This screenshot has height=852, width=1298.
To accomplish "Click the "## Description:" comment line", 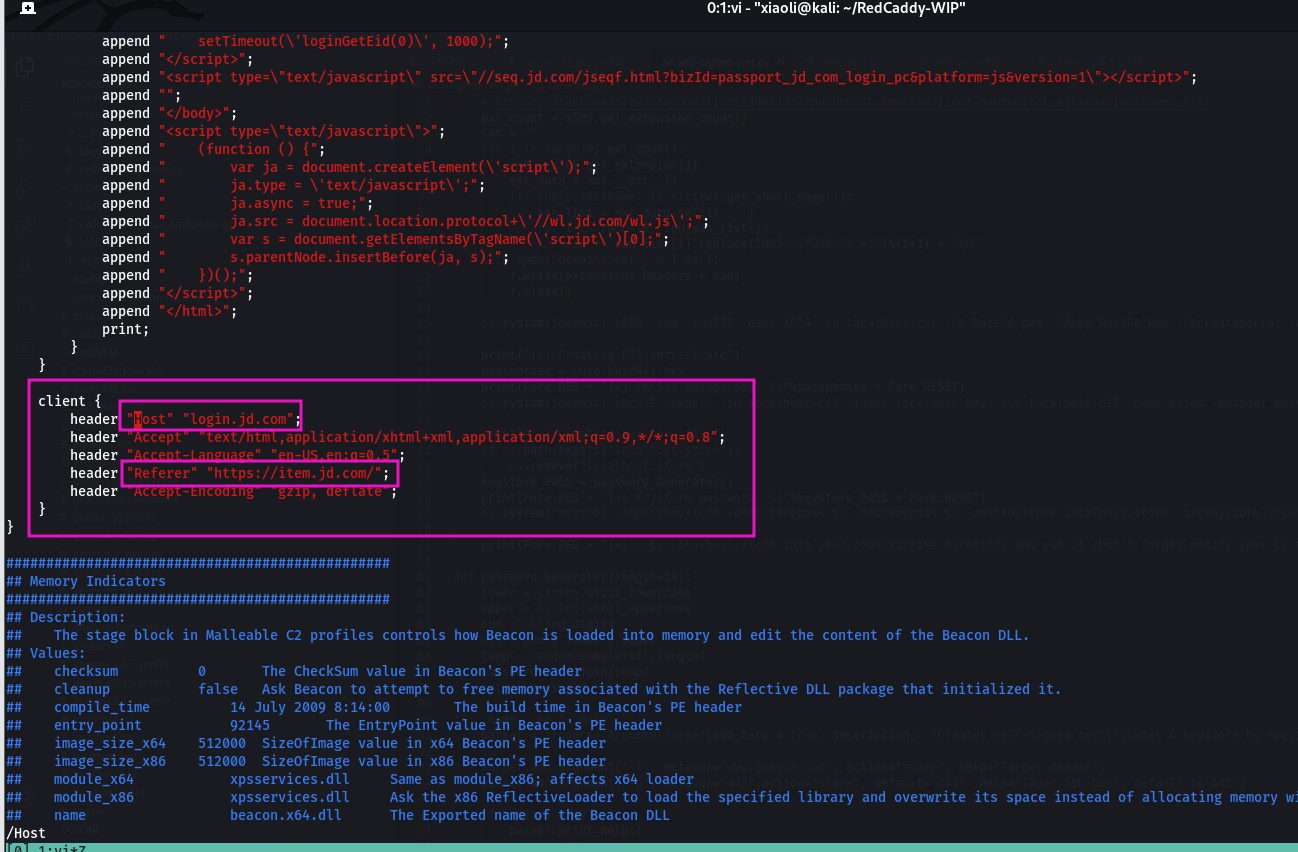I will [x=66, y=617].
